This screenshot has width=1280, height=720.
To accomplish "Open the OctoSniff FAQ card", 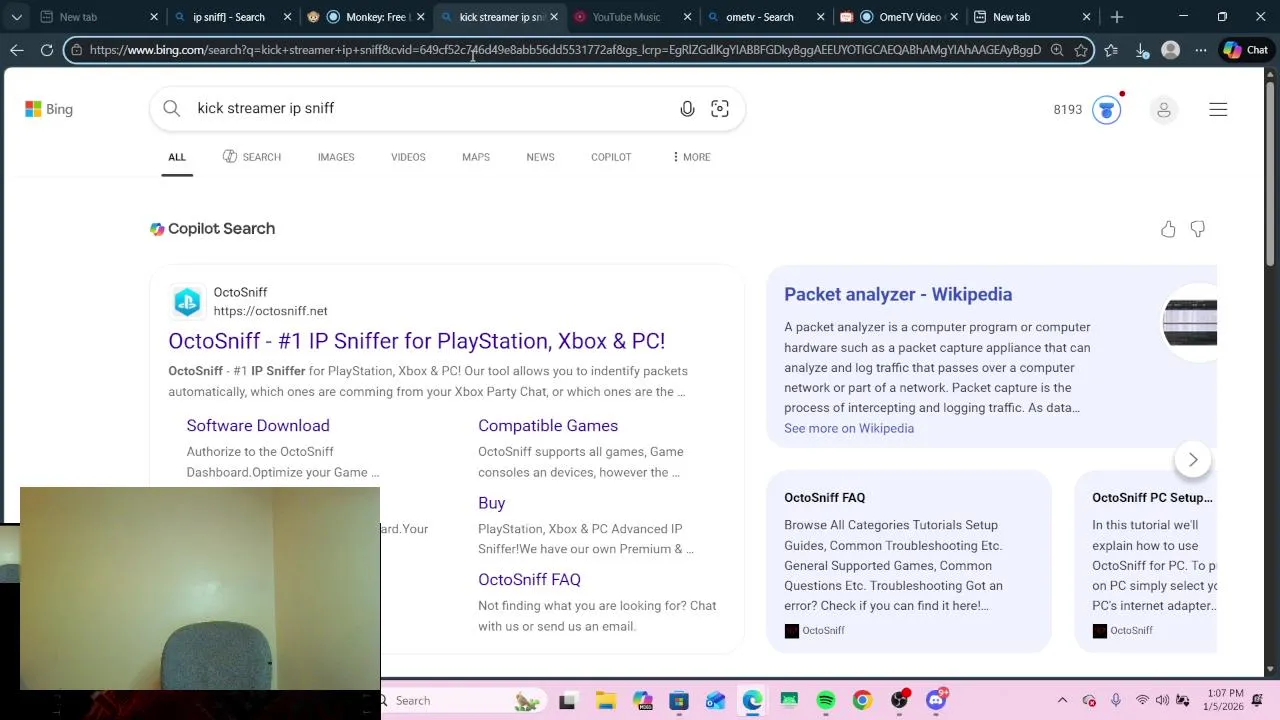I will 909,562.
